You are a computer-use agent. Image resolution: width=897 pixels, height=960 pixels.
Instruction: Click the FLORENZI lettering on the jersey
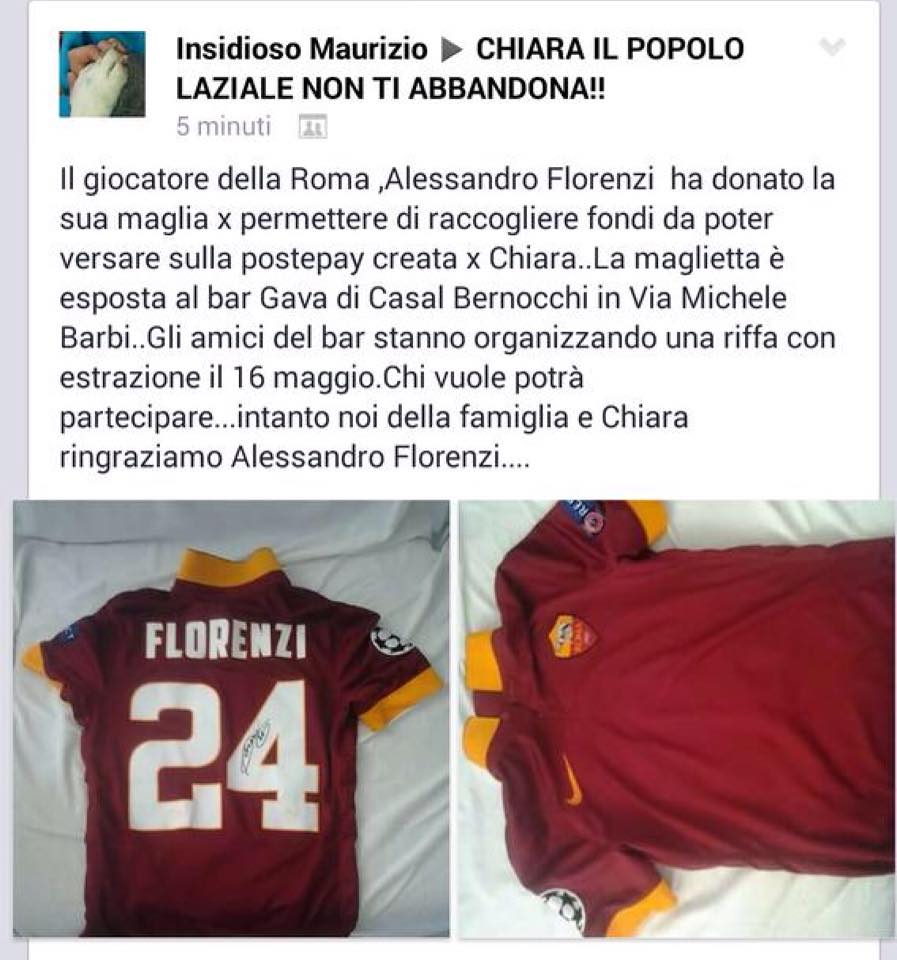pyautogui.click(x=225, y=641)
